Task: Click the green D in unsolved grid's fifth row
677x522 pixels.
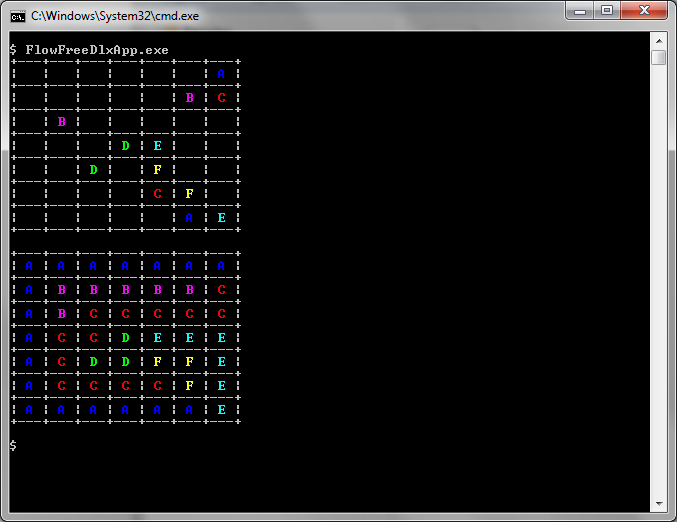Action: tap(94, 170)
